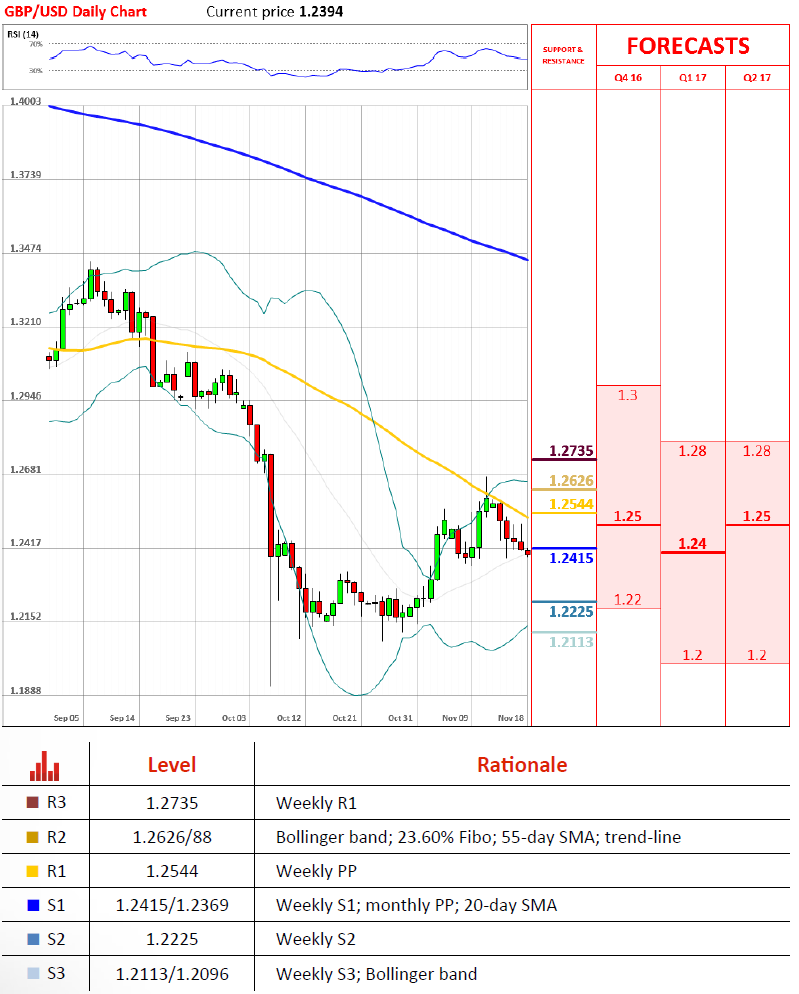
Task: Click the 1.2946 price axis label
Action: [x=25, y=396]
